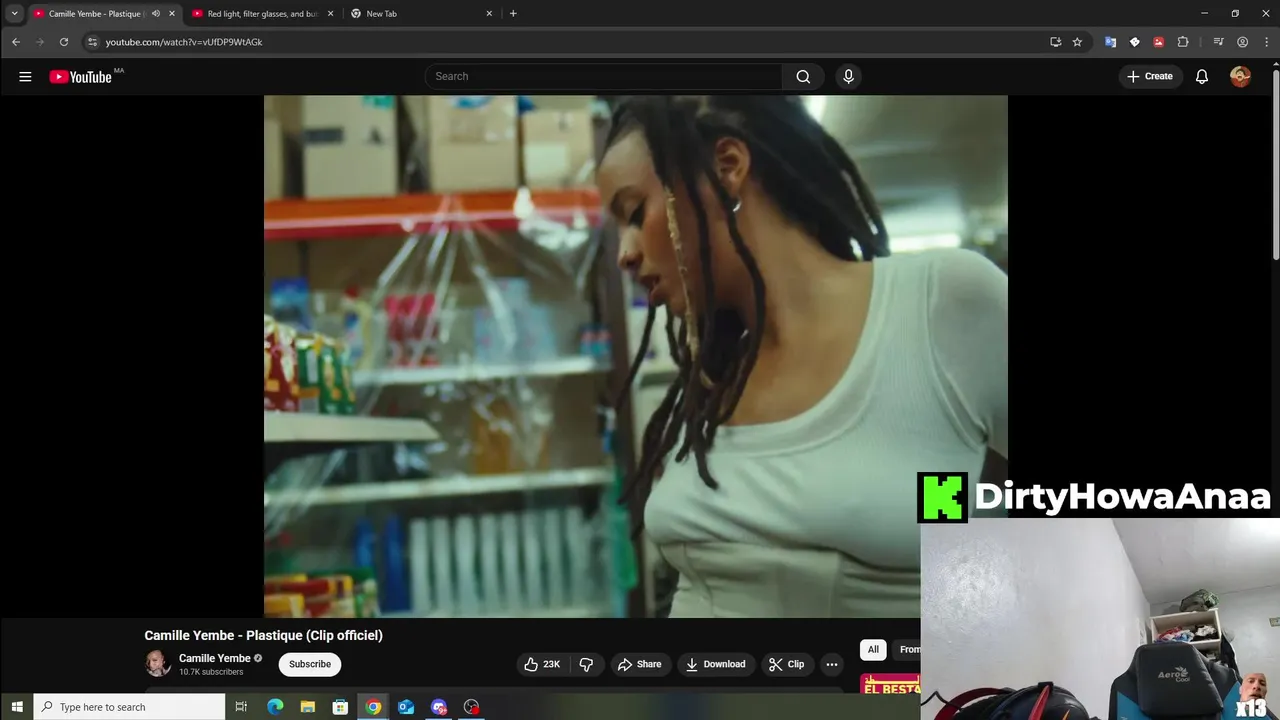Open a new browser tab
This screenshot has width=1280, height=720.
(x=513, y=14)
